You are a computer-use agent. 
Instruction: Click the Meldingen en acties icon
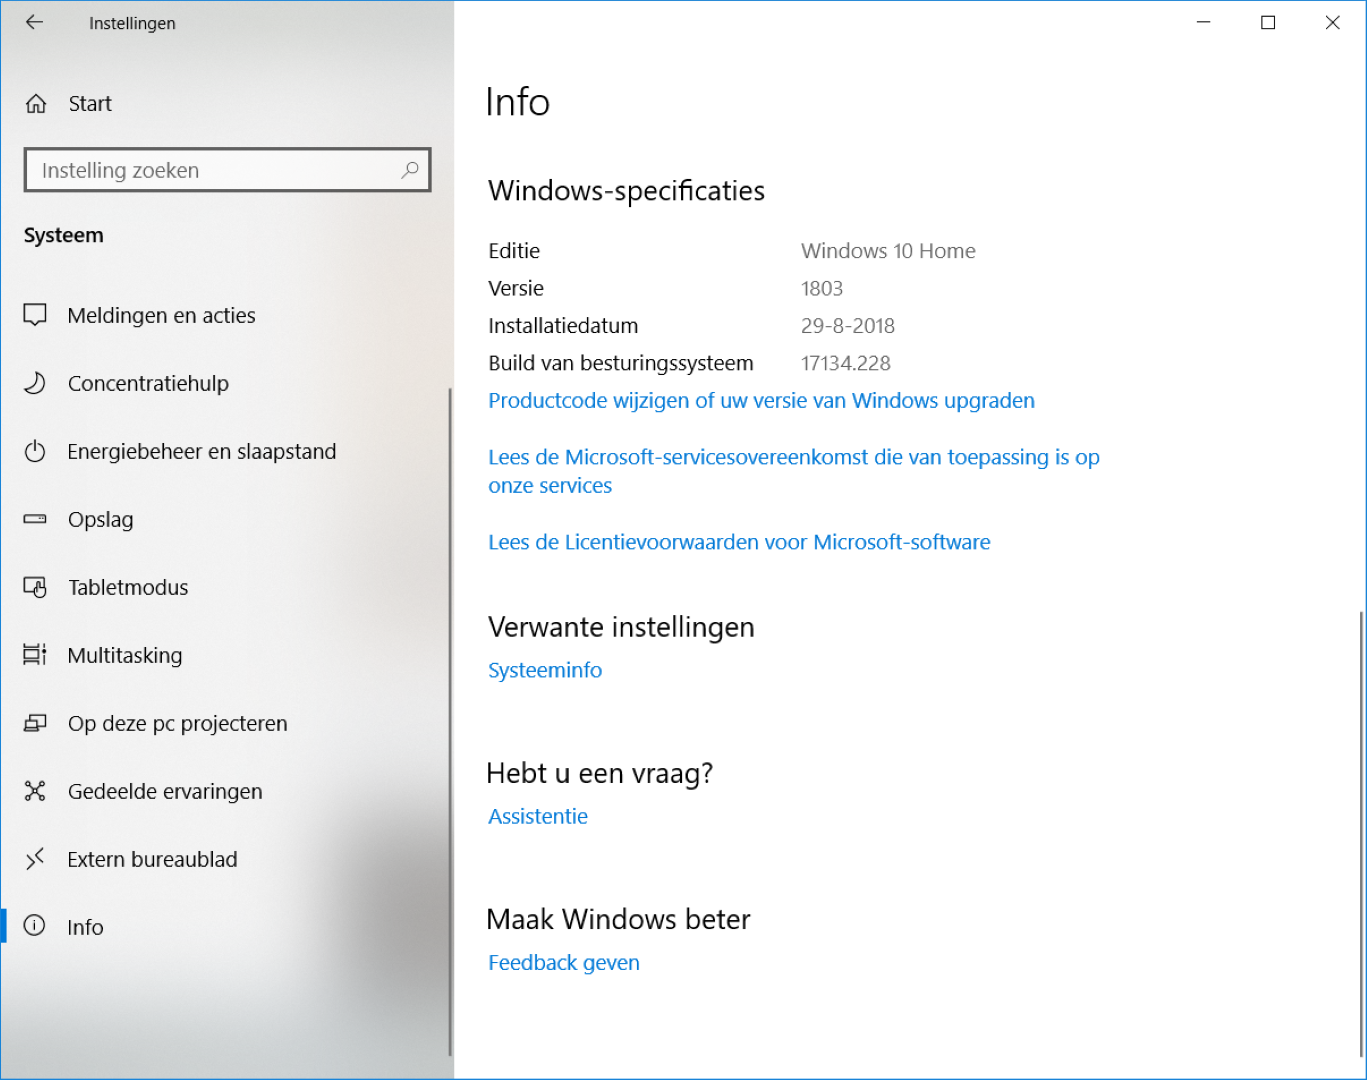[x=35, y=315]
